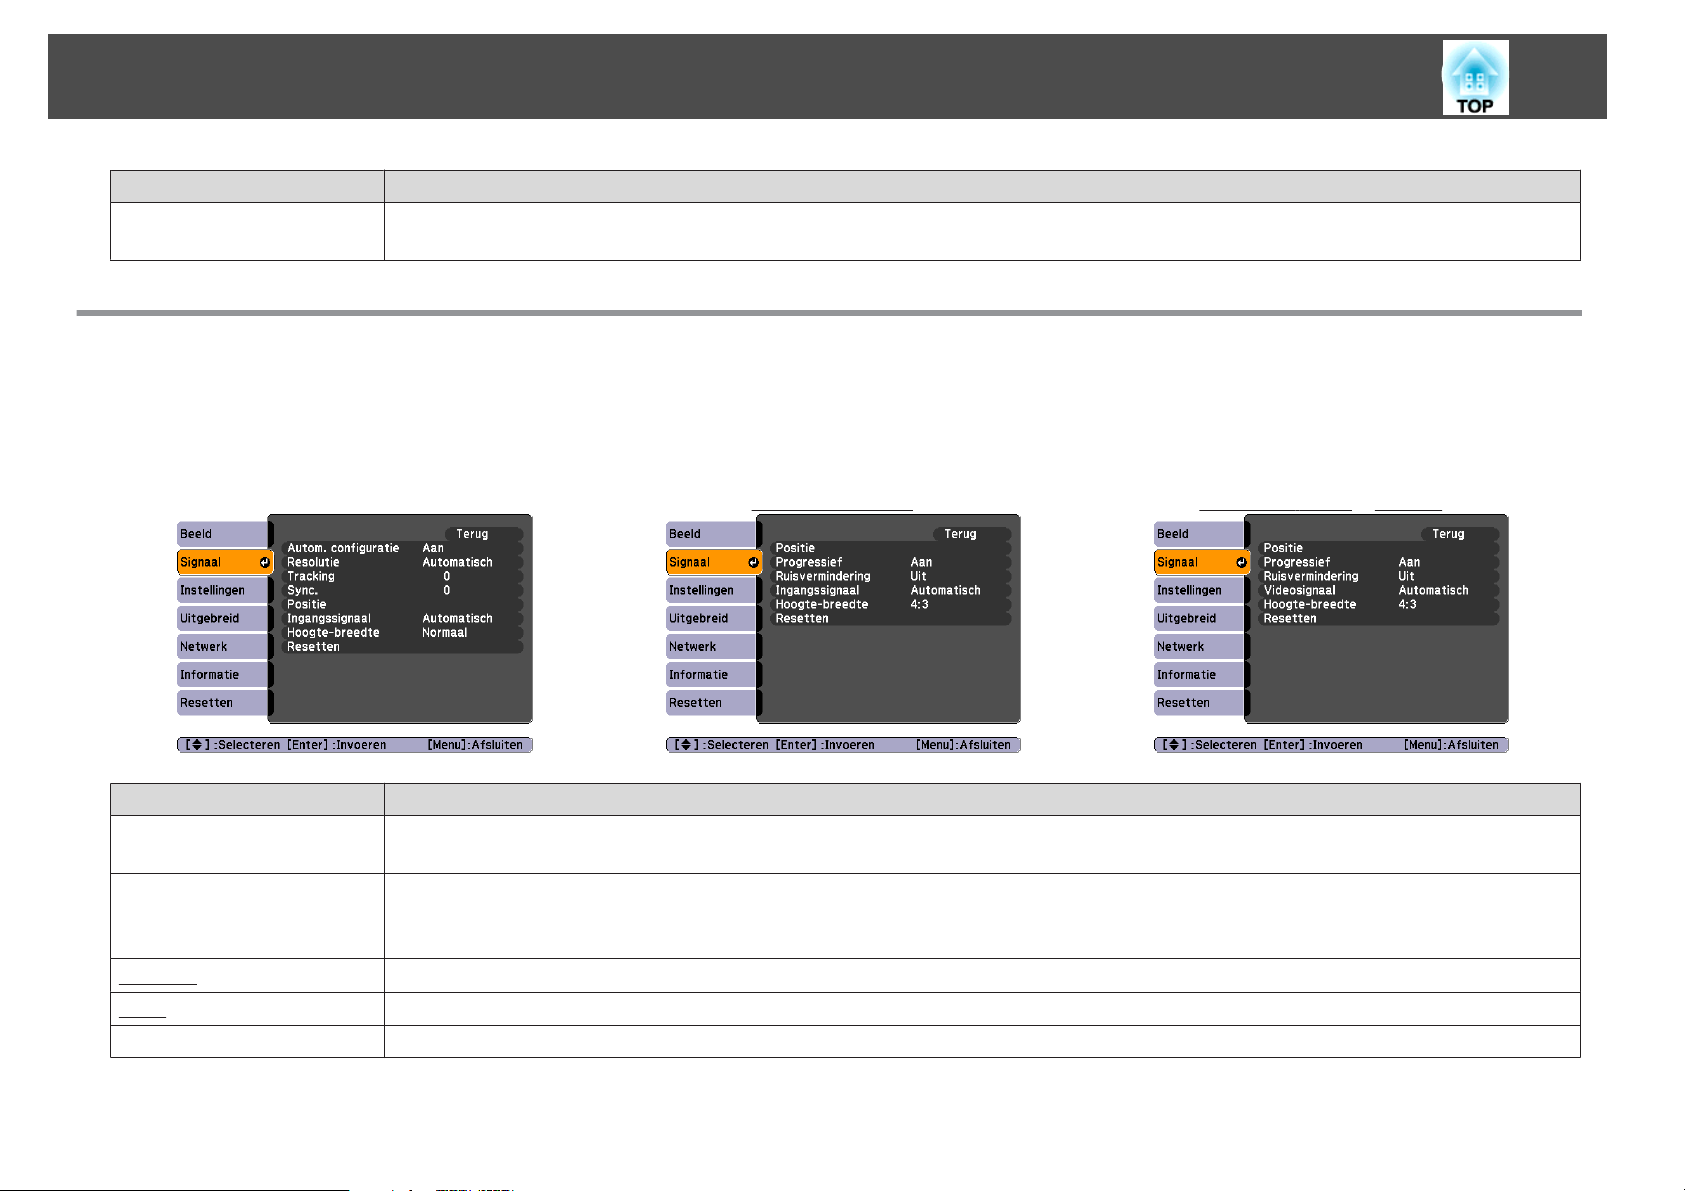Select Netwerk tab in the middle menu screenshot
1685x1191 pixels.
[x=712, y=646]
